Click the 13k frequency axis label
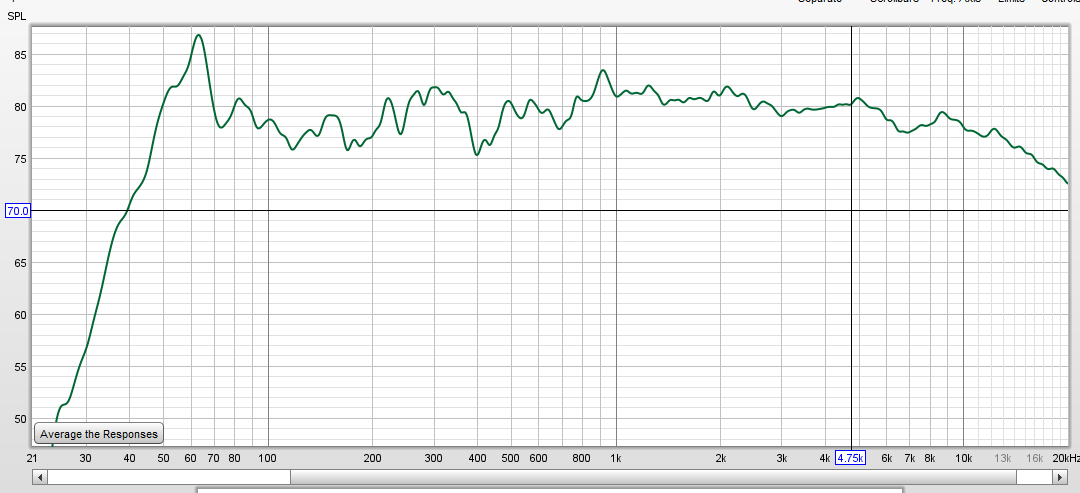The image size is (1080, 493). click(1003, 459)
